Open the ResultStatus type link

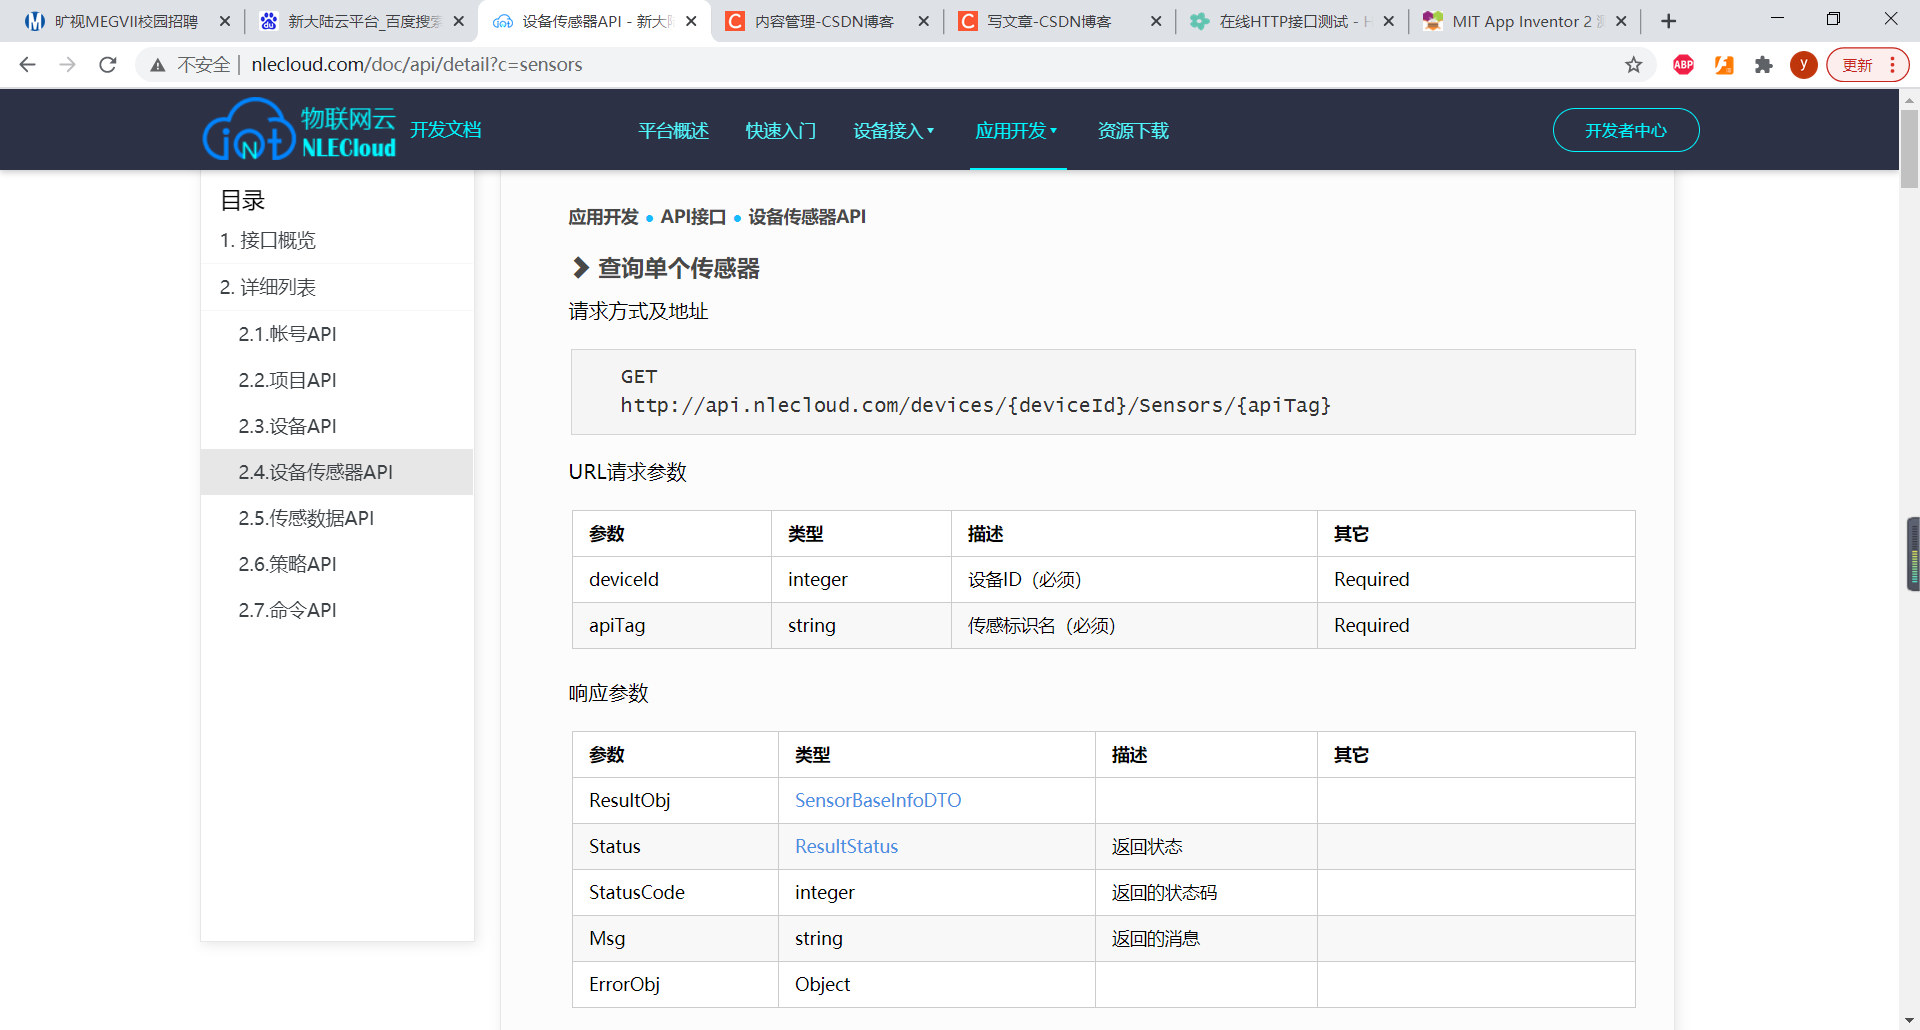click(846, 847)
